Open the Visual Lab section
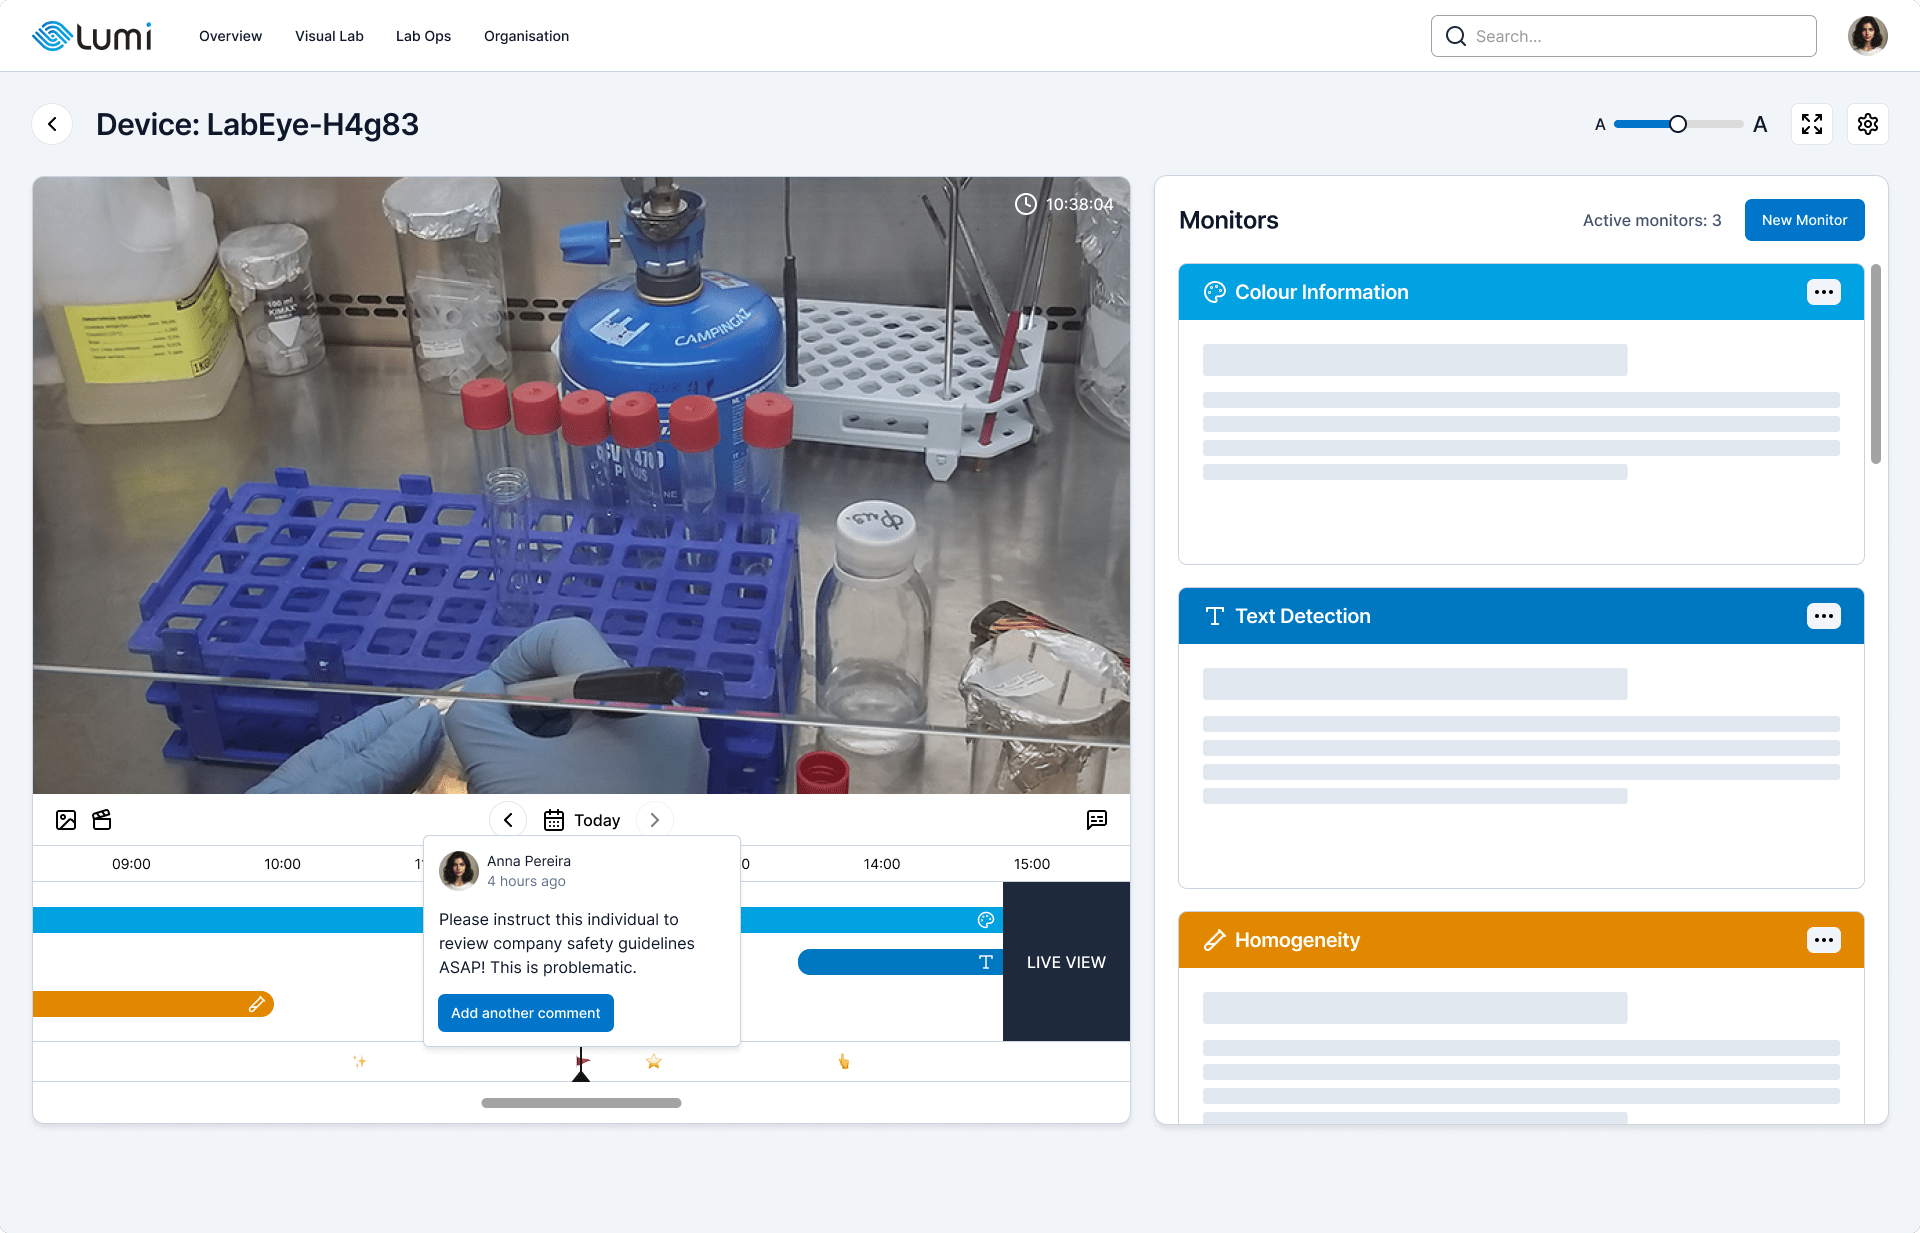 tap(329, 36)
